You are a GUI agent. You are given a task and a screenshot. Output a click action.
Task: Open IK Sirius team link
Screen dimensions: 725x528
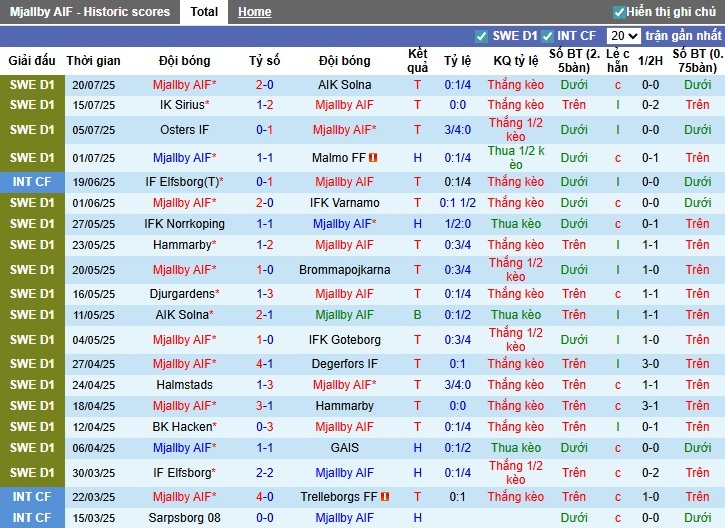coord(184,105)
